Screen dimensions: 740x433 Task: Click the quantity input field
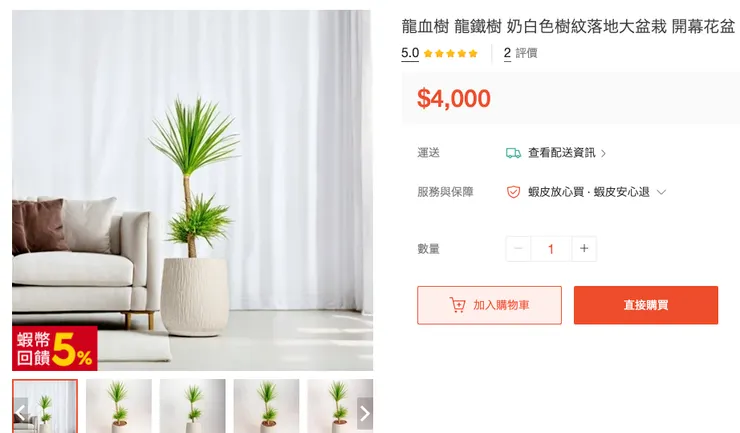(x=551, y=248)
